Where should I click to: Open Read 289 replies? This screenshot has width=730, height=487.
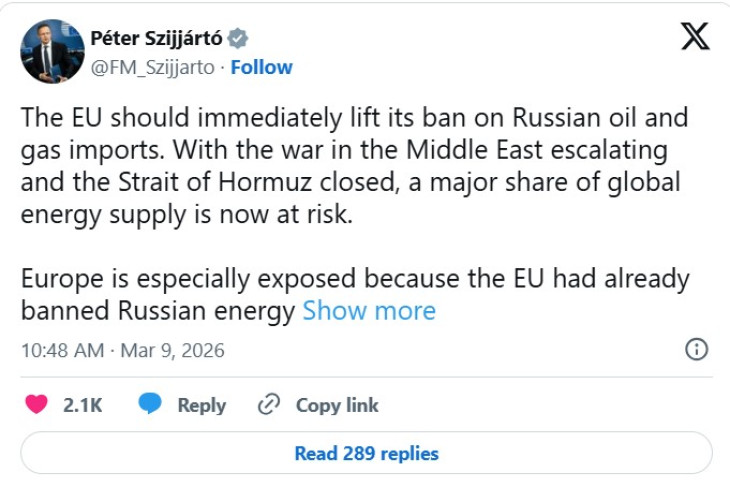pos(366,453)
